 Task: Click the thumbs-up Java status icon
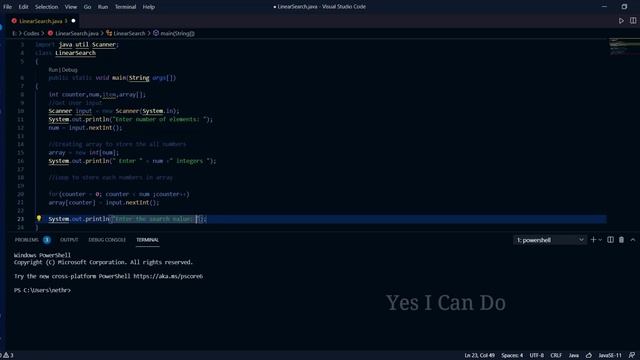tap(589, 356)
